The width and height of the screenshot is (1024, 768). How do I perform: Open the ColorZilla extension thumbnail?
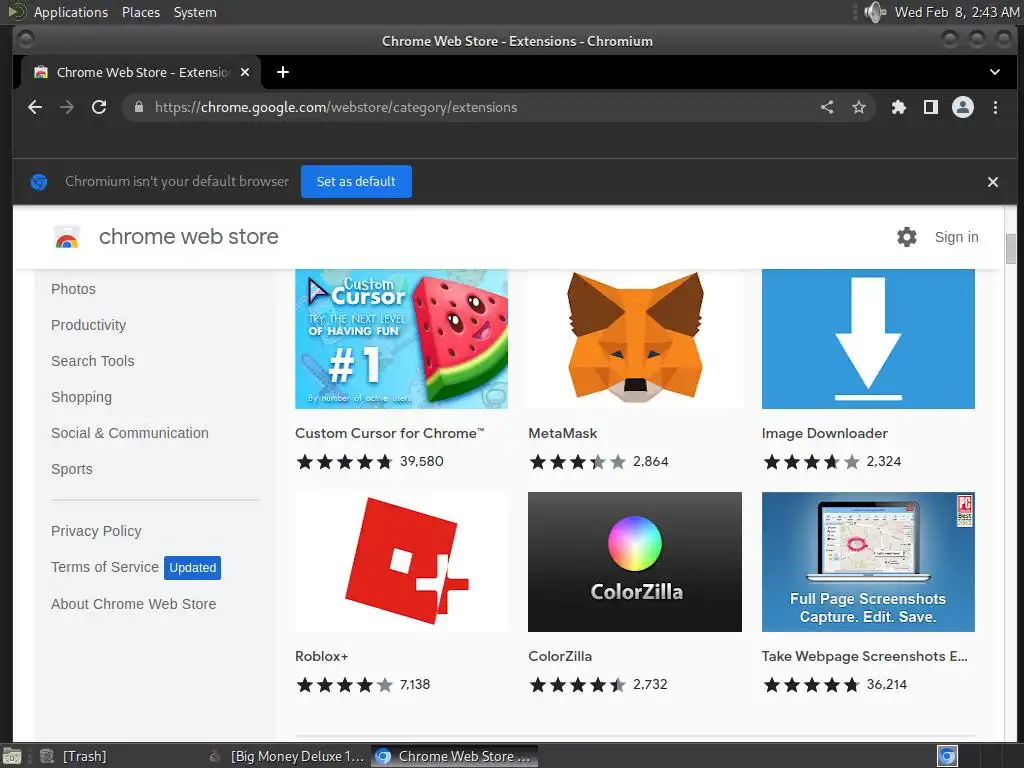pyautogui.click(x=635, y=562)
